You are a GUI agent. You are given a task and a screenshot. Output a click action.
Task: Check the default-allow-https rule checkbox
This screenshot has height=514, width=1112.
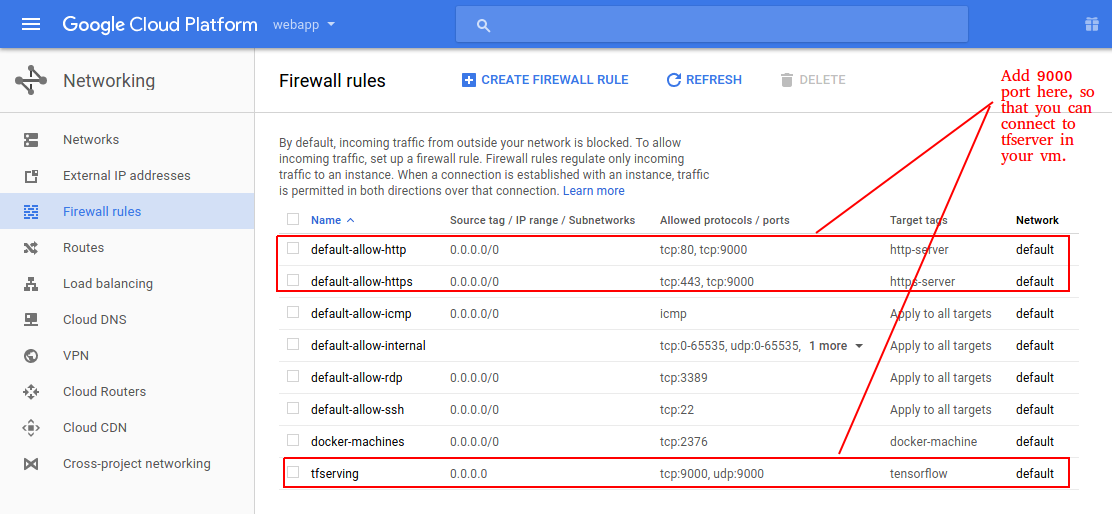(x=293, y=280)
